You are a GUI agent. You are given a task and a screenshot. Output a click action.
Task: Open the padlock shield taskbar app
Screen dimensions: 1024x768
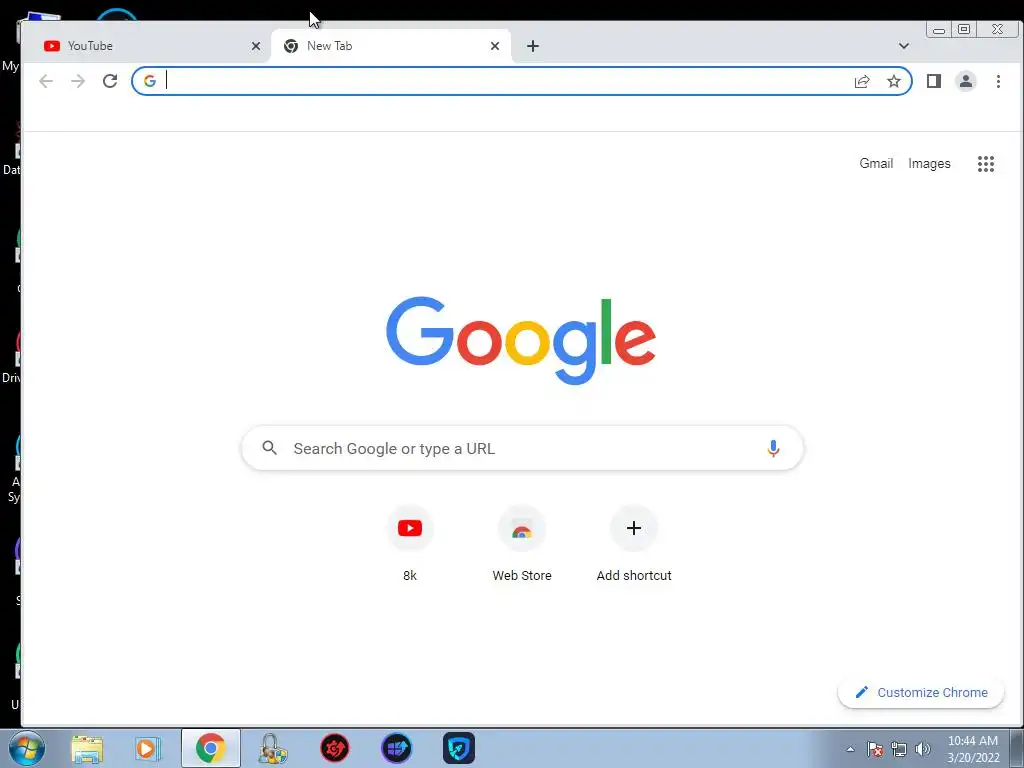coord(272,748)
